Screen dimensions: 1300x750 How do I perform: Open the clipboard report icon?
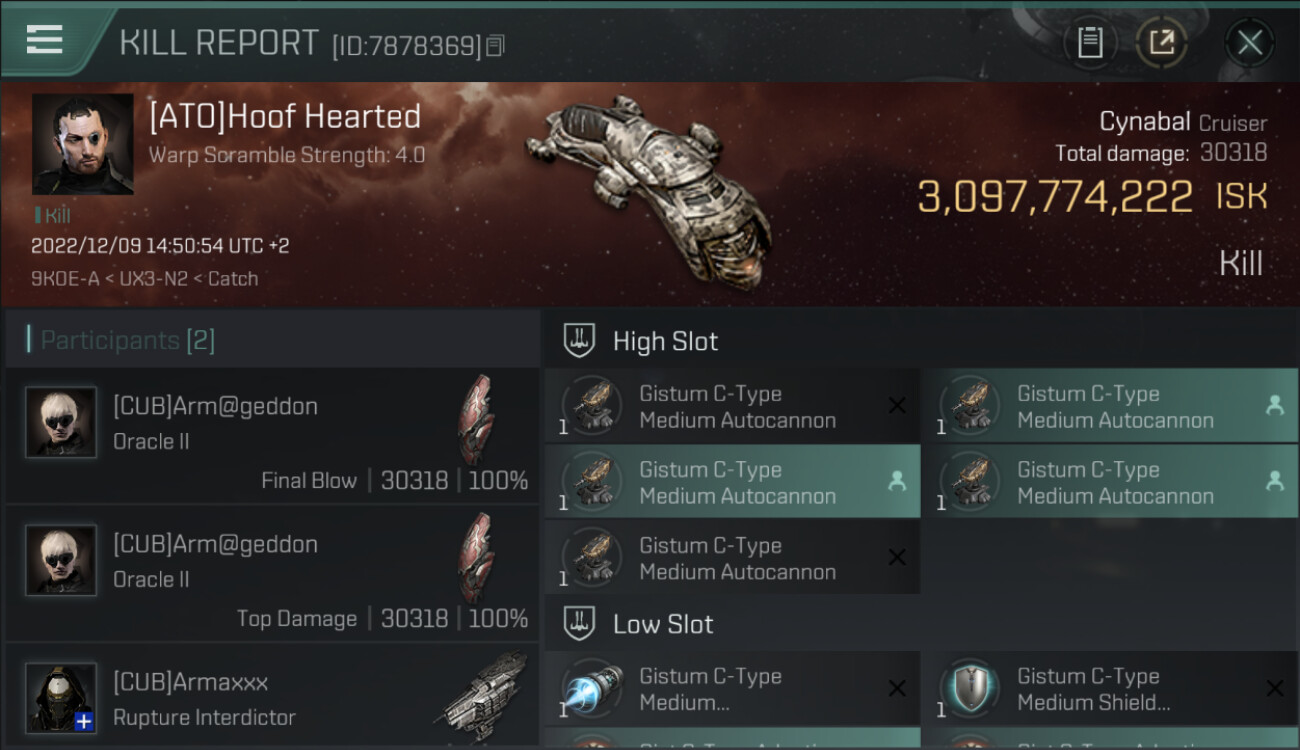tap(1090, 42)
